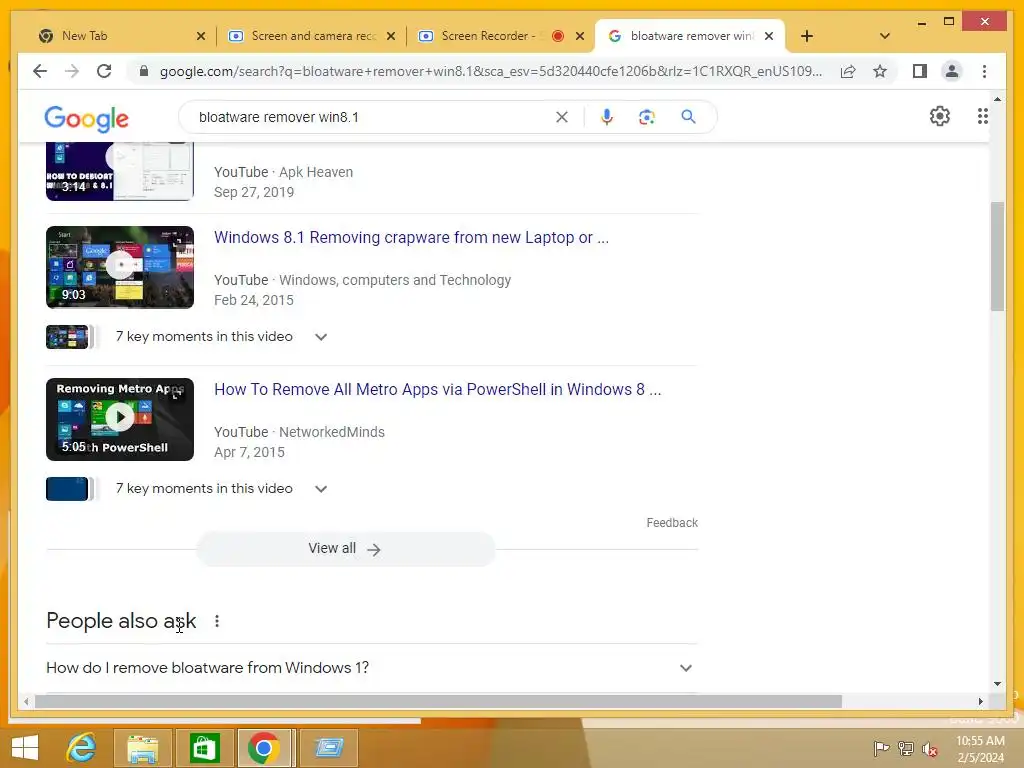This screenshot has width=1024, height=768.
Task: Open the 3:14 debloat video thumbnail
Action: (x=120, y=172)
